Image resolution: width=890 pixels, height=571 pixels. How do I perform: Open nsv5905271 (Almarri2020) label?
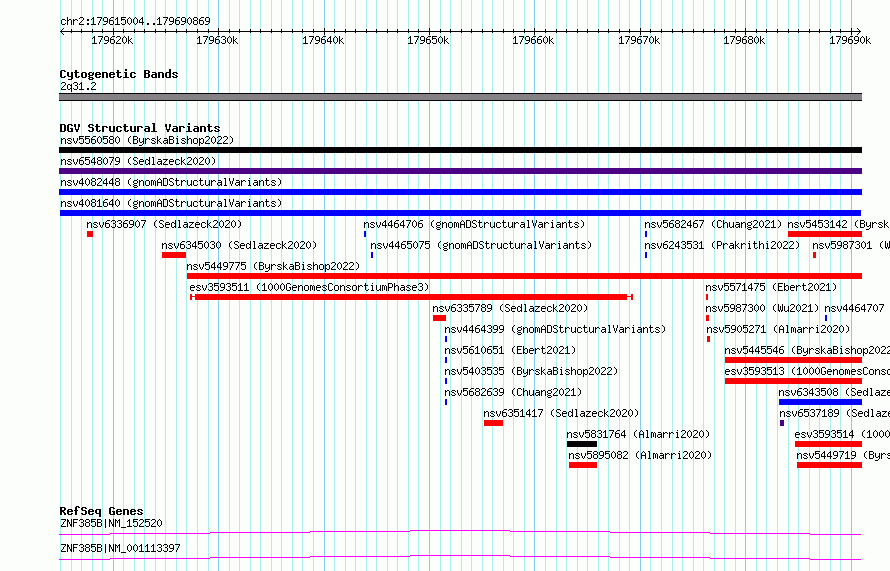tap(778, 329)
